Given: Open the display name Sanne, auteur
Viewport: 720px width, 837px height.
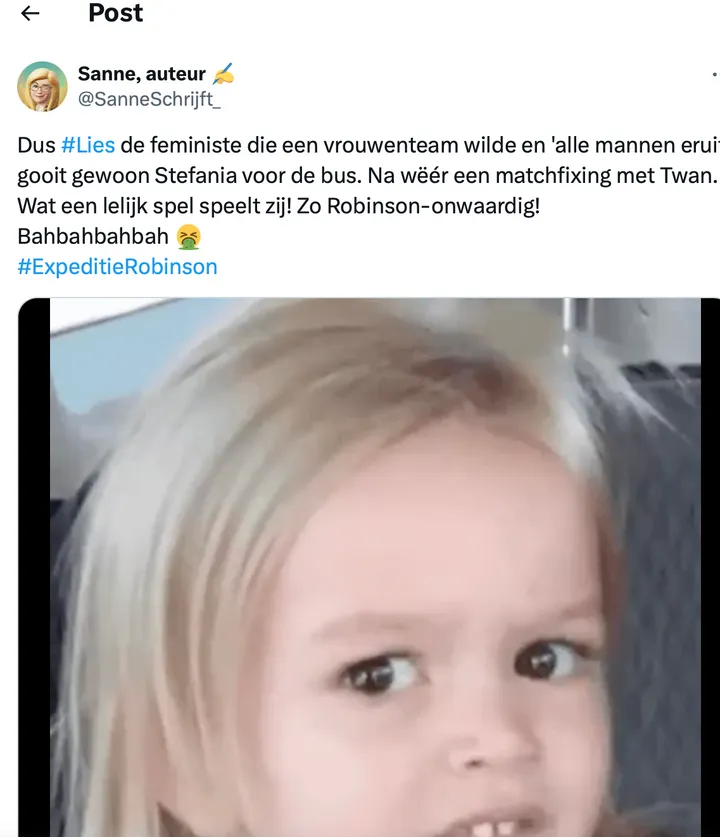Looking at the screenshot, I should click(x=141, y=74).
